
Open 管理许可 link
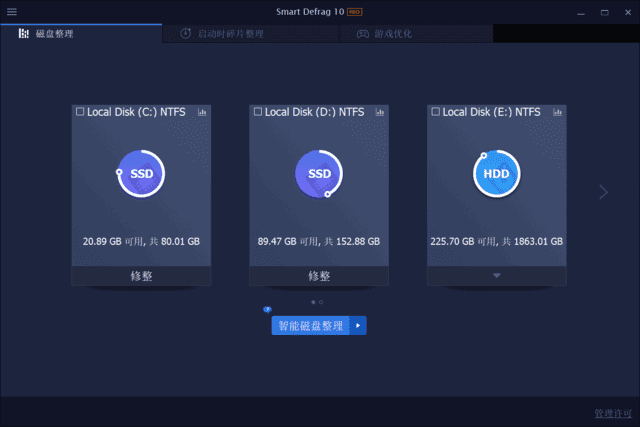[613, 414]
